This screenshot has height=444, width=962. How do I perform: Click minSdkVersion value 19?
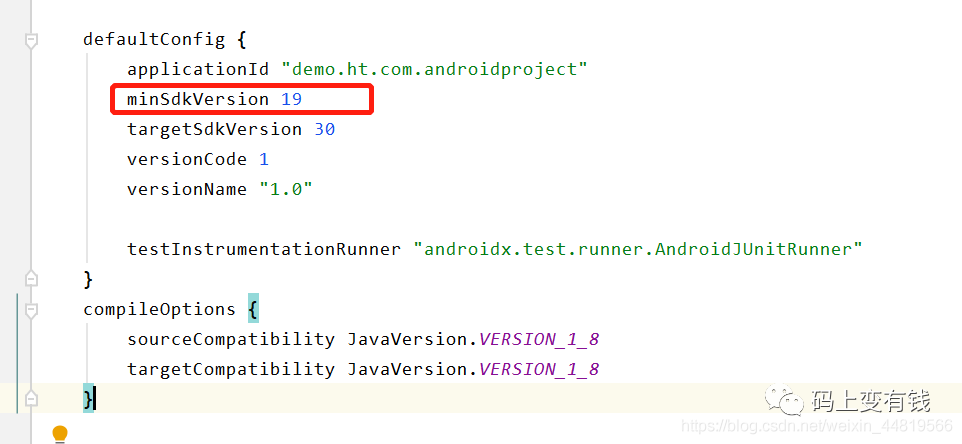[292, 99]
